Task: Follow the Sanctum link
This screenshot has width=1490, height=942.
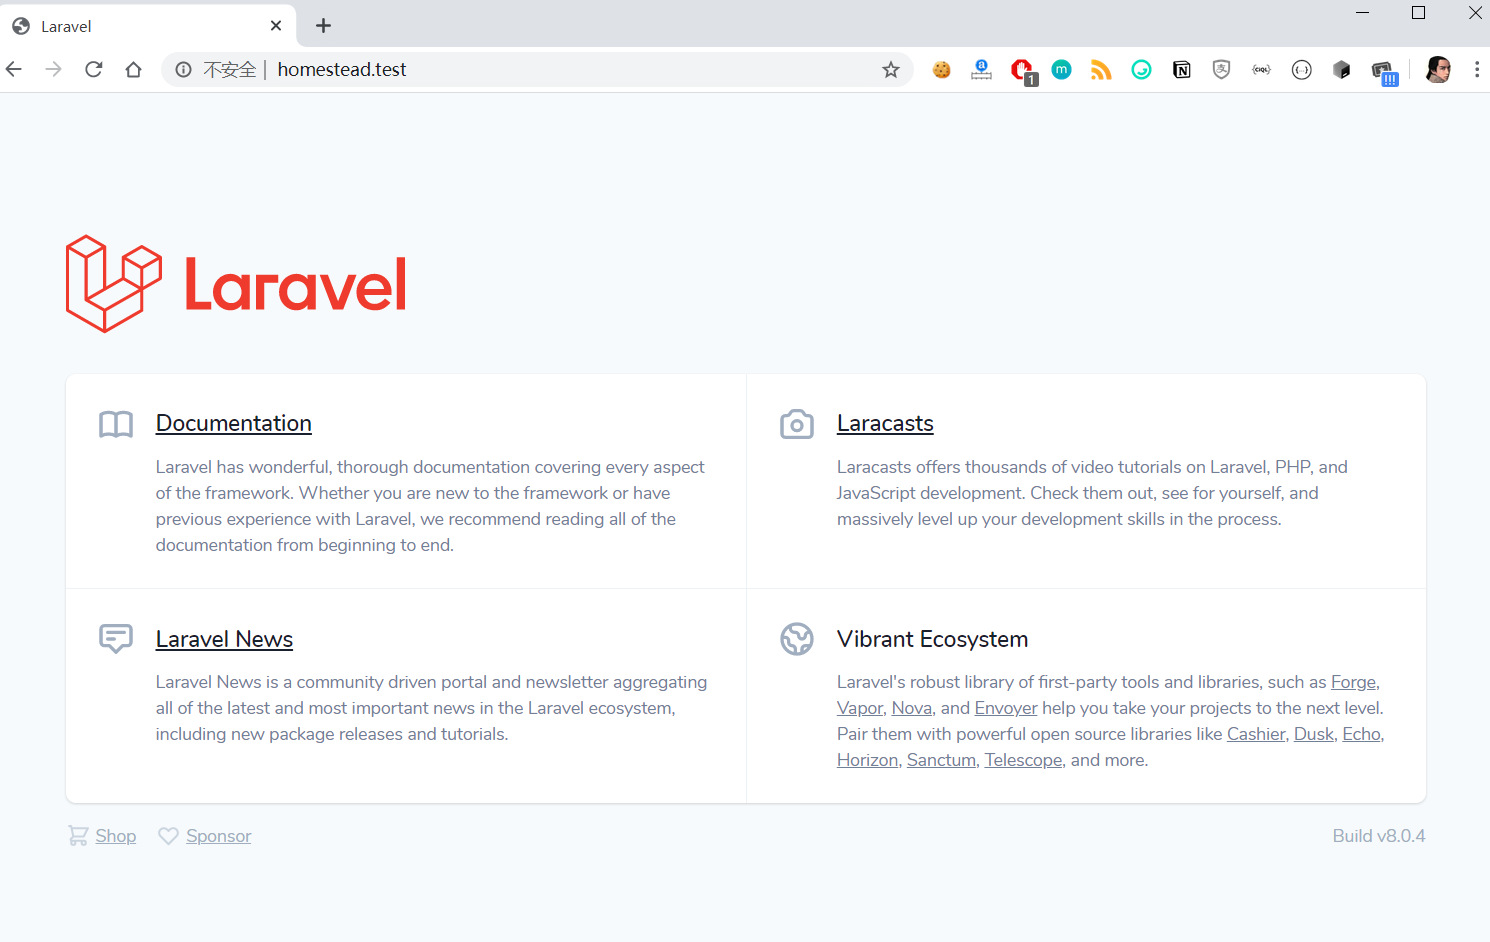Action: pos(941,760)
